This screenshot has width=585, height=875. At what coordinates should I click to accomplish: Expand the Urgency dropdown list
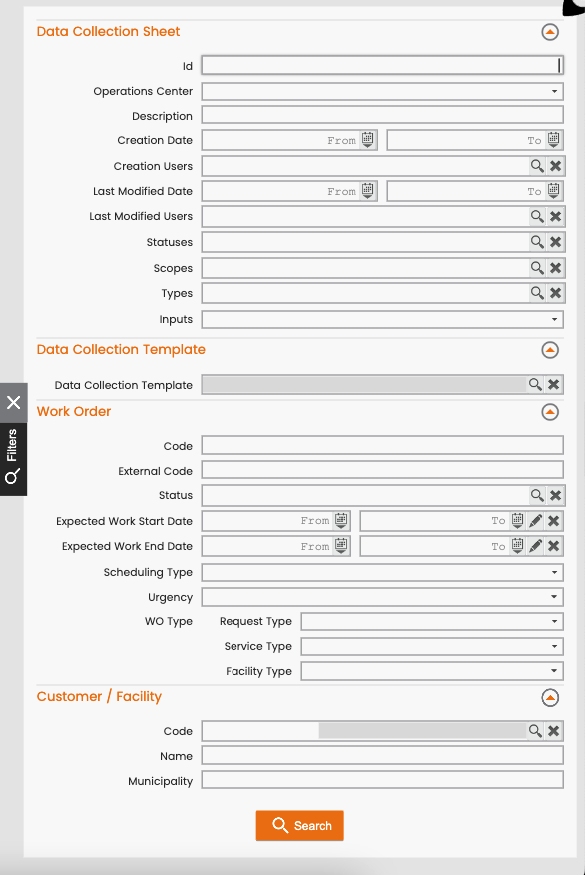382,597
